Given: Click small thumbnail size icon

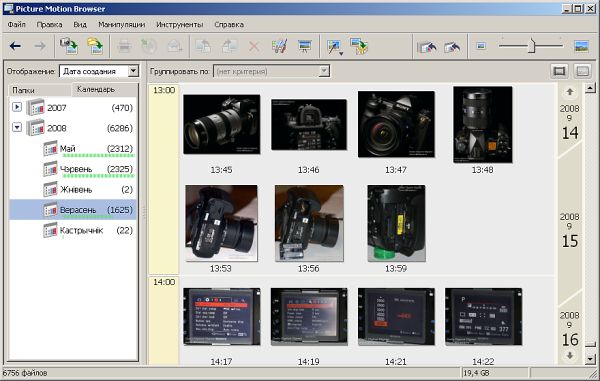Looking at the screenshot, I should coord(481,46).
